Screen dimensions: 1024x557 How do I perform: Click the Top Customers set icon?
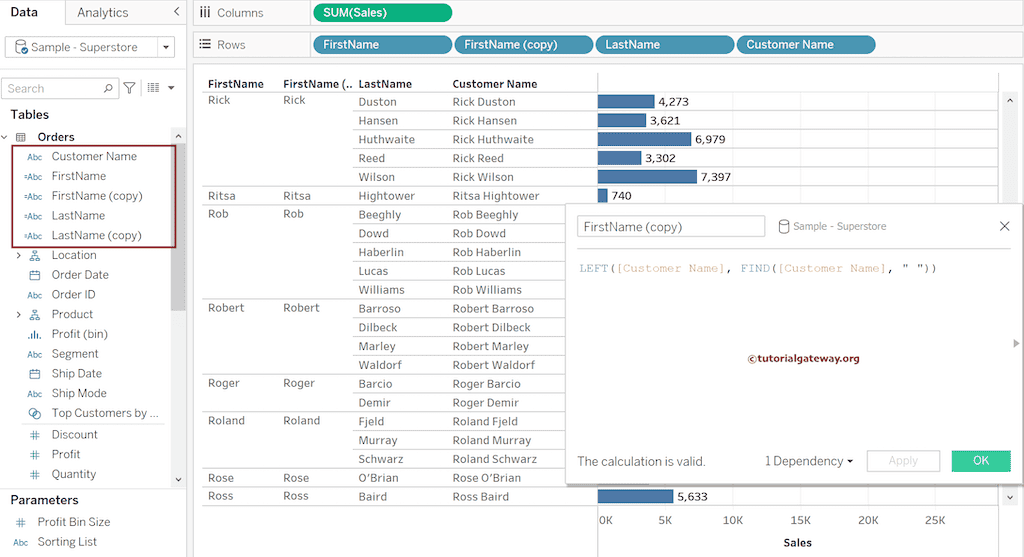click(35, 413)
